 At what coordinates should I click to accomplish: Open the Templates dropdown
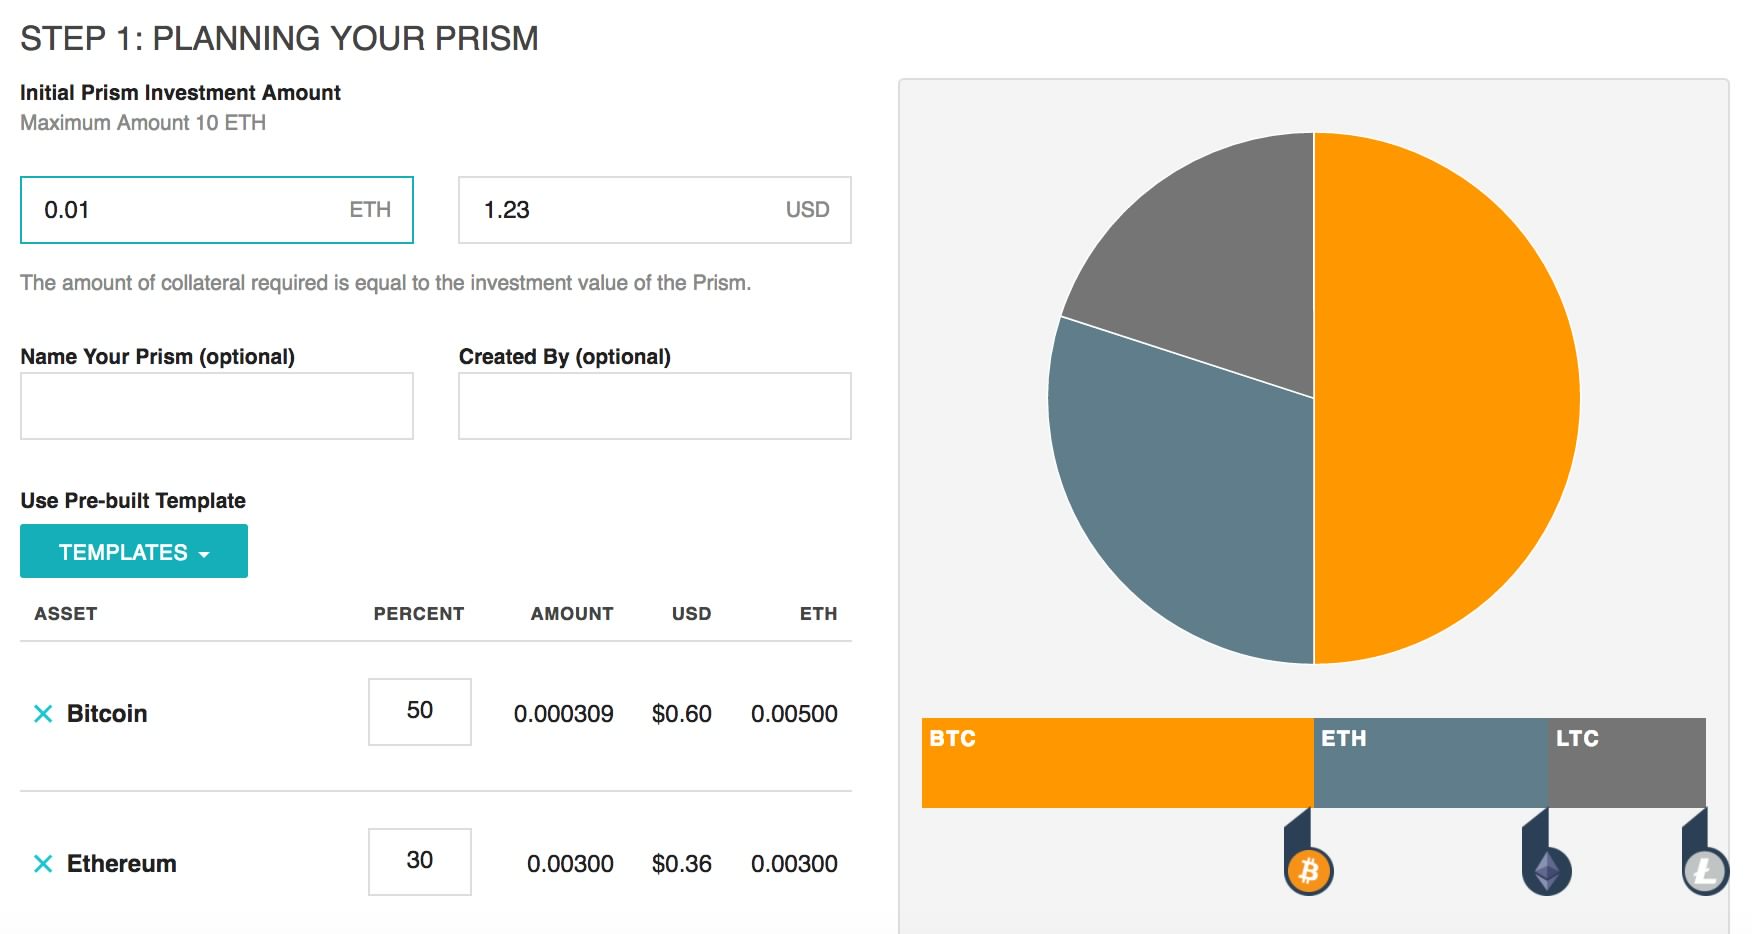pos(134,552)
